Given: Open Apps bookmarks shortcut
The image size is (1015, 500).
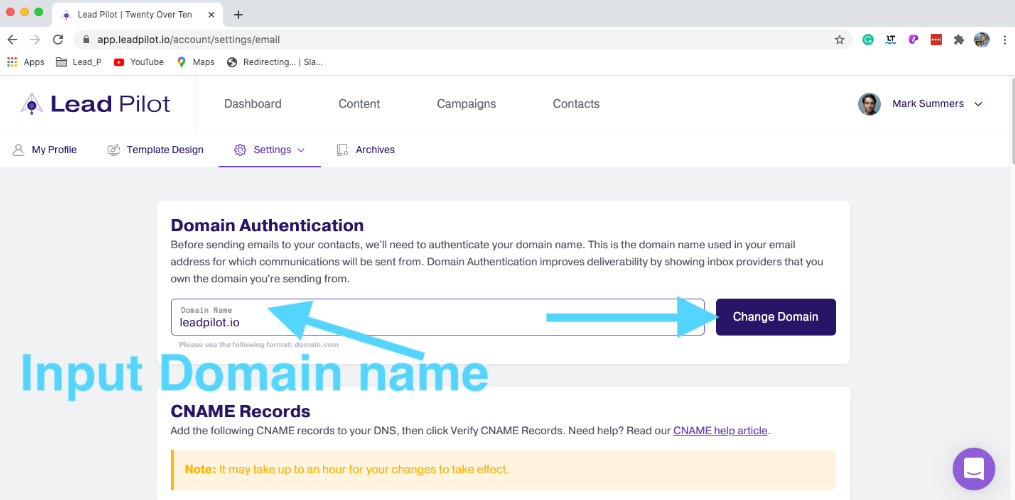Looking at the screenshot, I should (x=26, y=62).
